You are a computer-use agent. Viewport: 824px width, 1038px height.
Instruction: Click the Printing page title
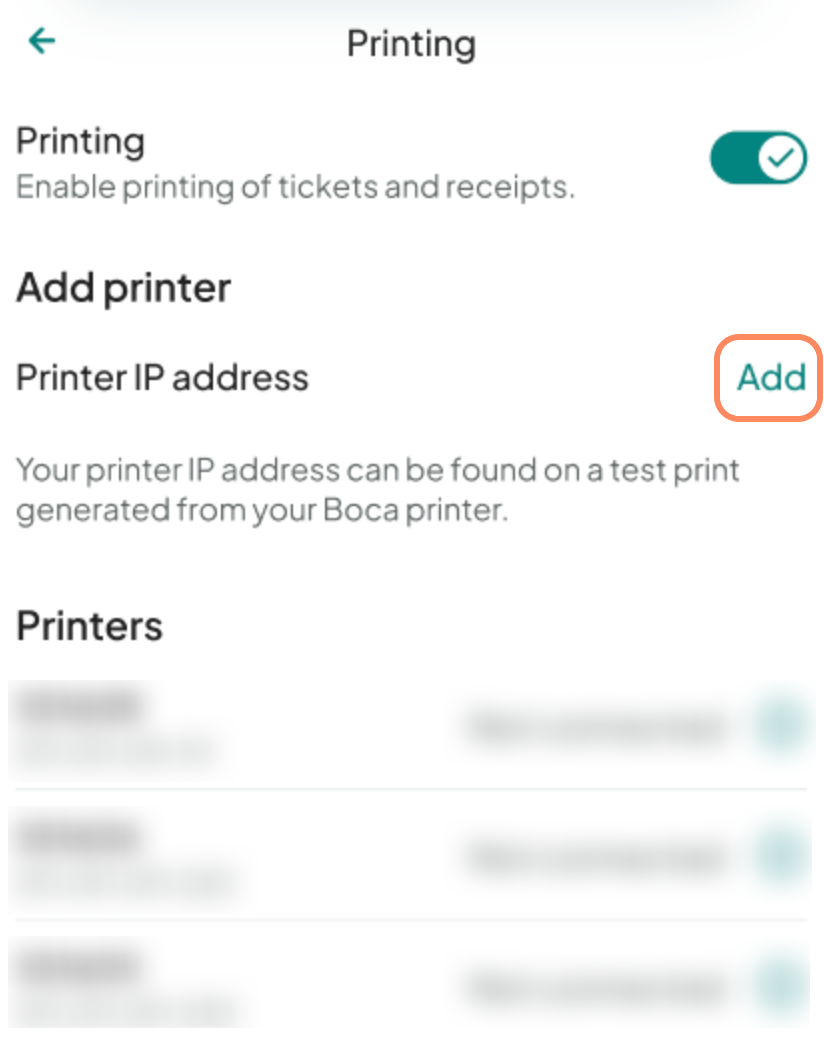click(x=411, y=44)
